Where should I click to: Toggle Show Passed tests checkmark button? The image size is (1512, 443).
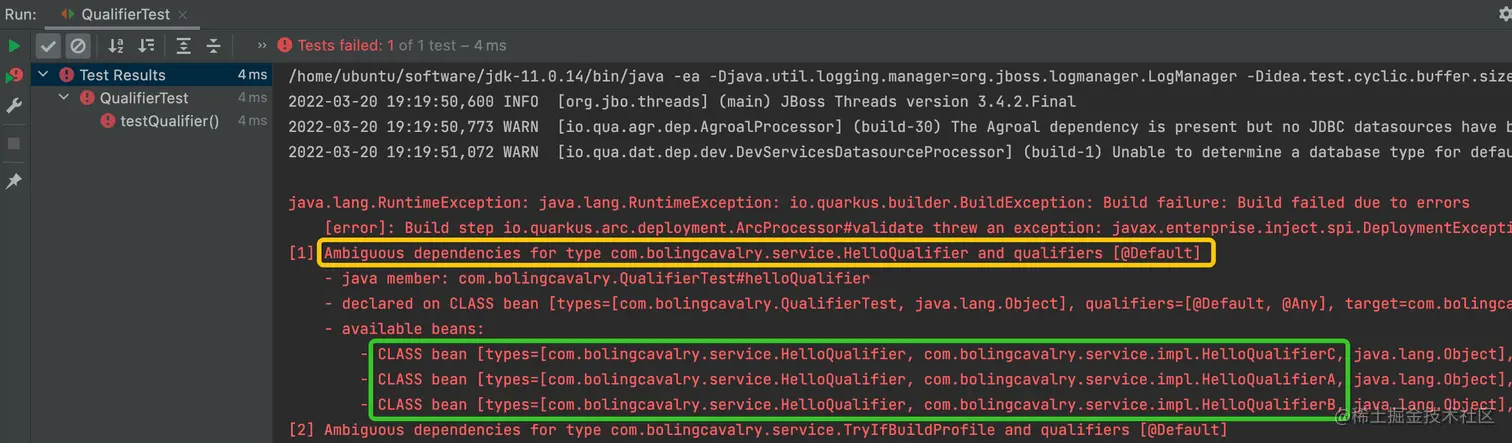[48, 46]
